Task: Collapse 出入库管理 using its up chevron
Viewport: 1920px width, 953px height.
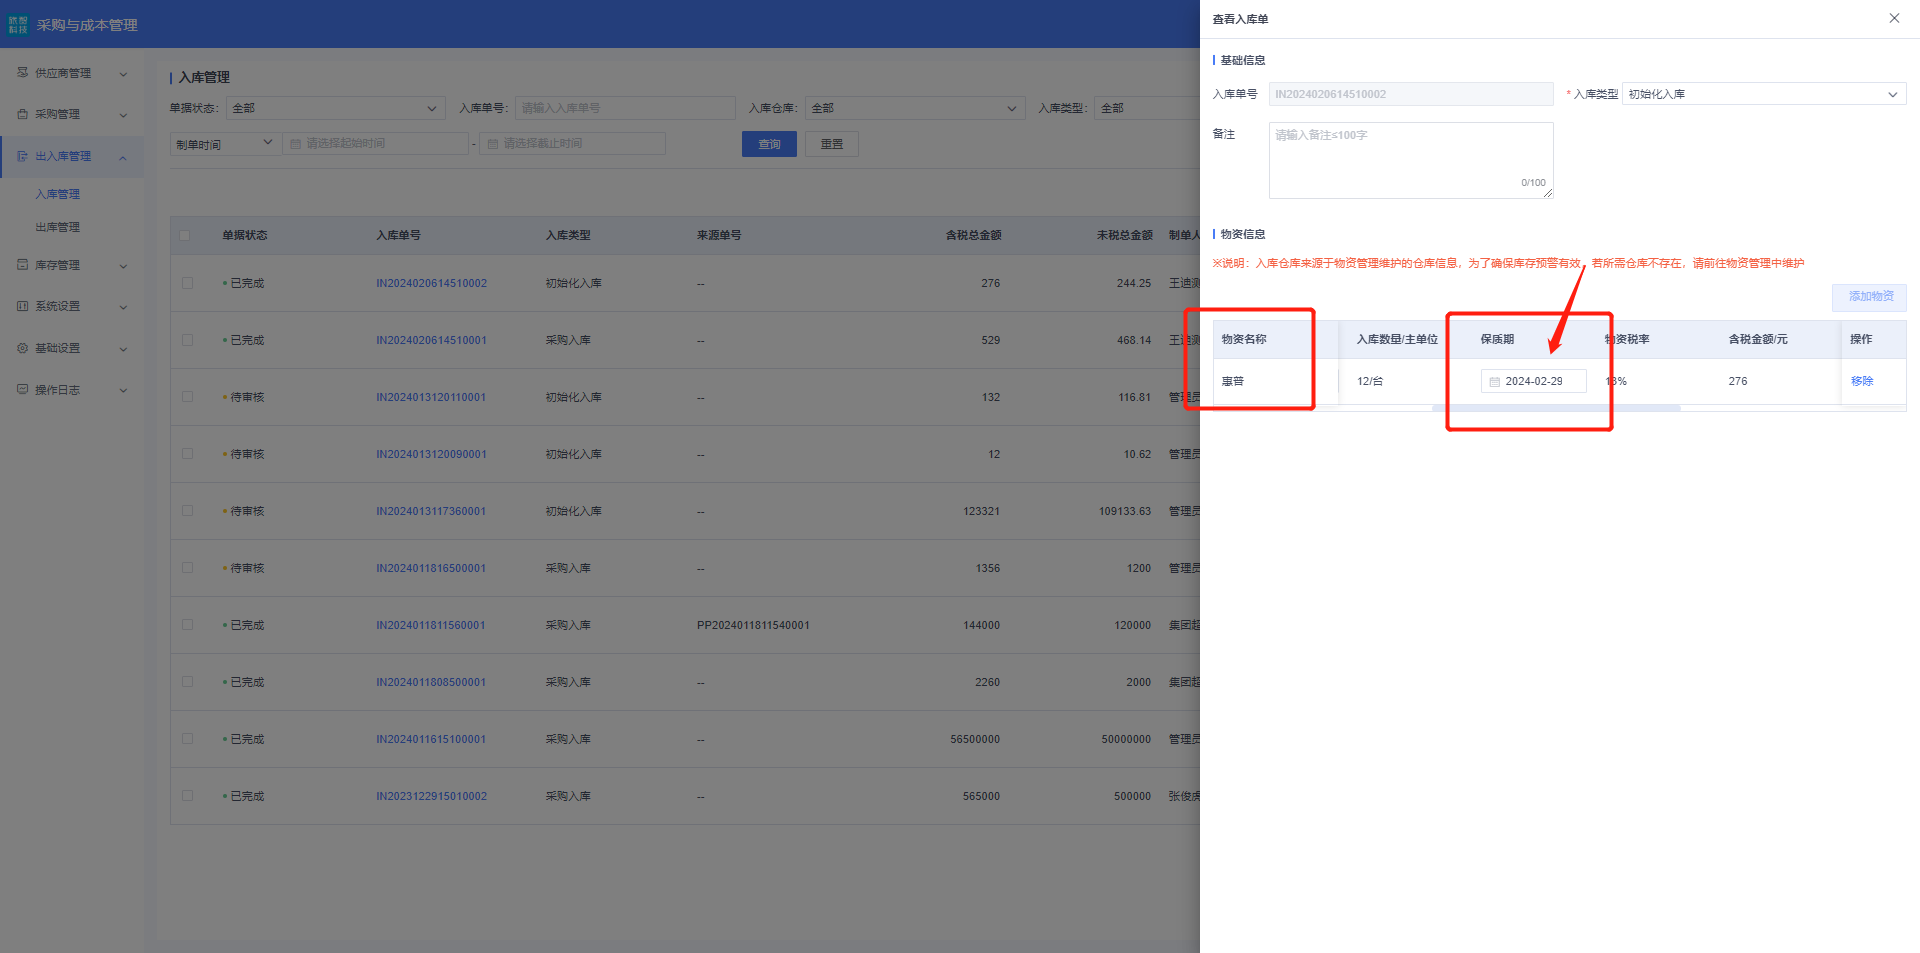Action: point(123,157)
